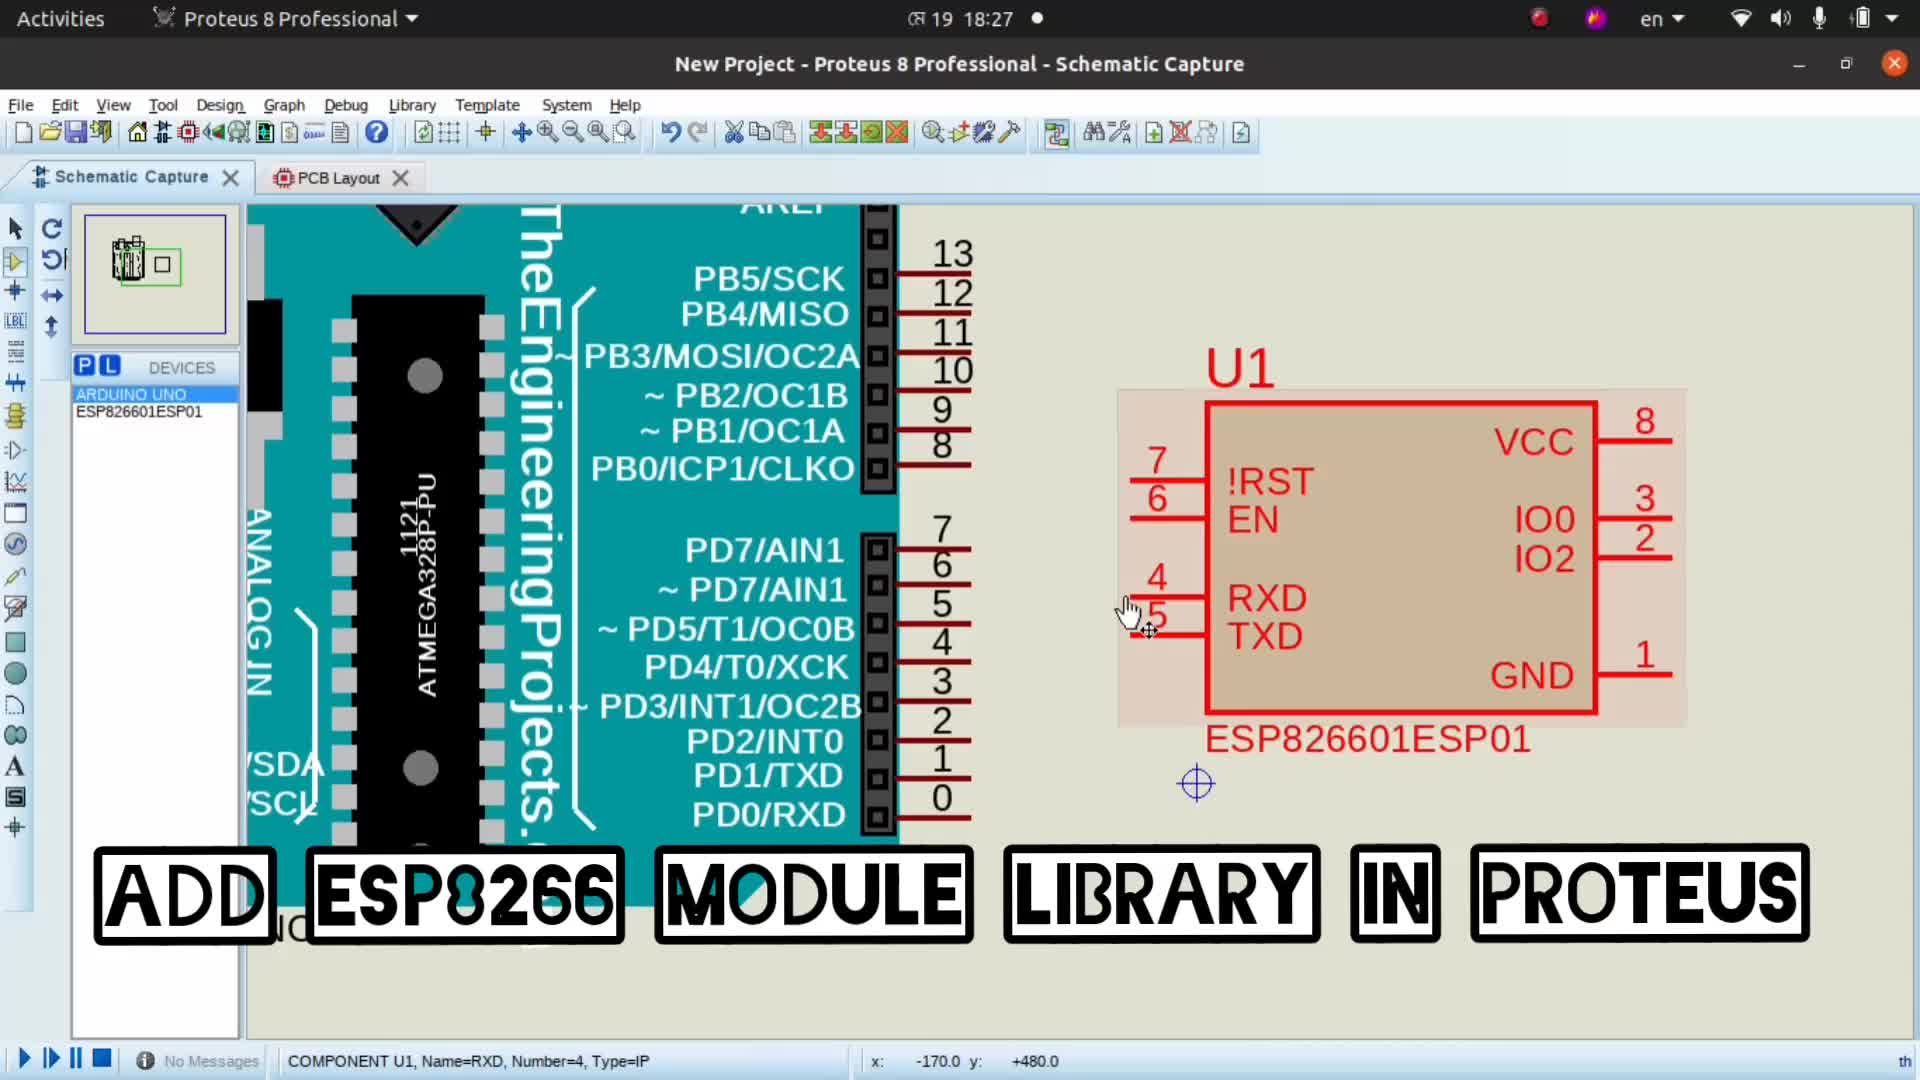
Task: Click the volume speaker icon in the top bar
Action: [1780, 19]
